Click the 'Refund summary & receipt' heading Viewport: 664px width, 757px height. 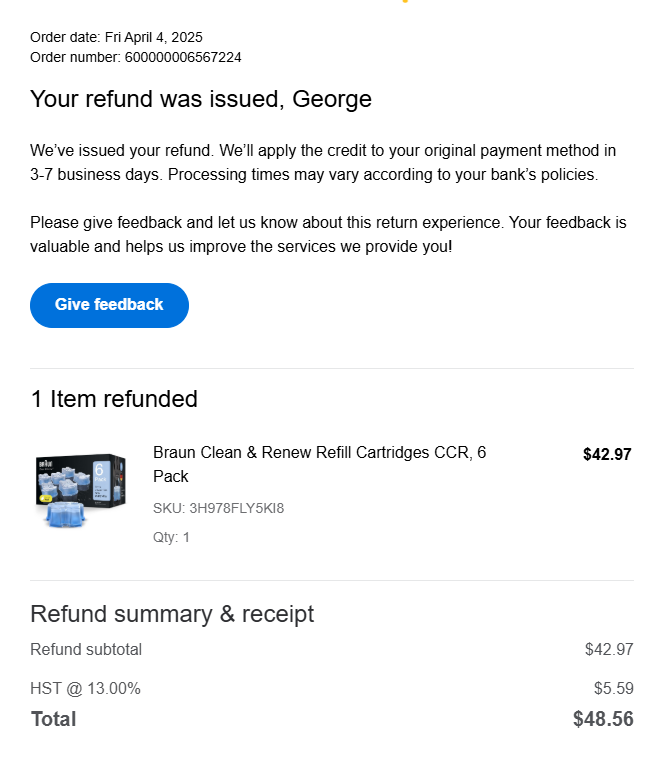[x=172, y=614]
